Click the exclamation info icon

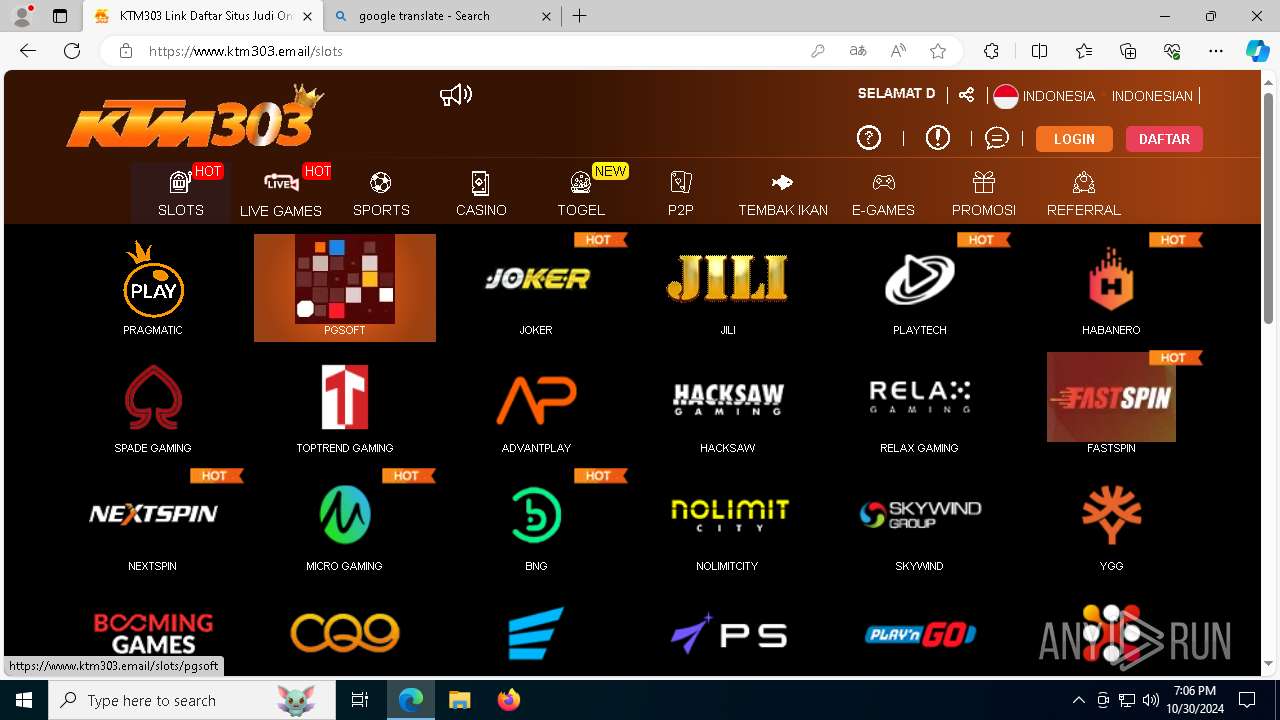(938, 138)
